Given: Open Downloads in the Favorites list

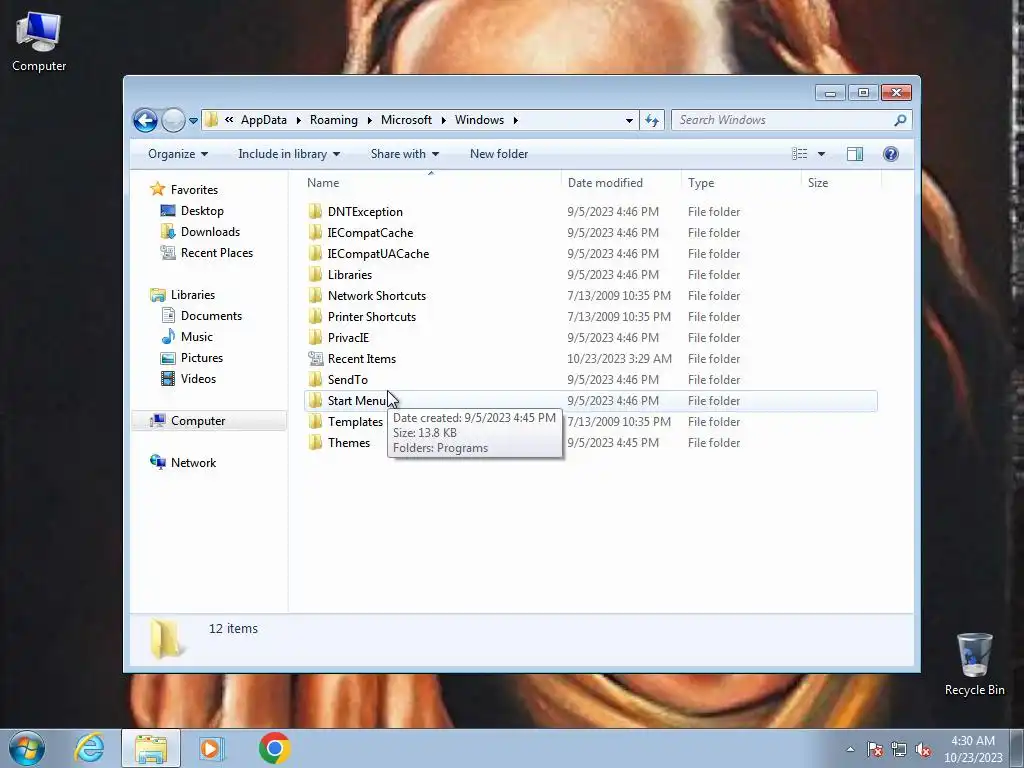Looking at the screenshot, I should pyautogui.click(x=210, y=232).
